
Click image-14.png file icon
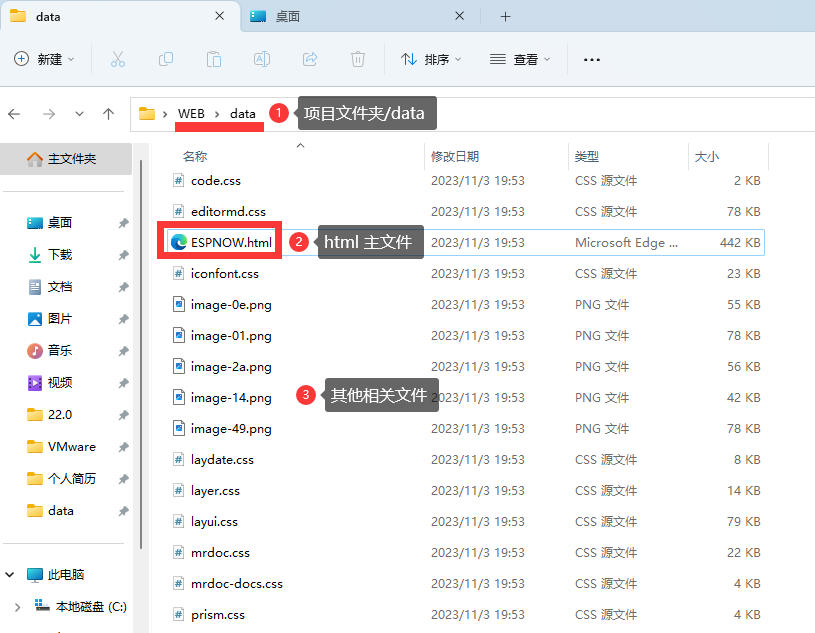tap(179, 397)
